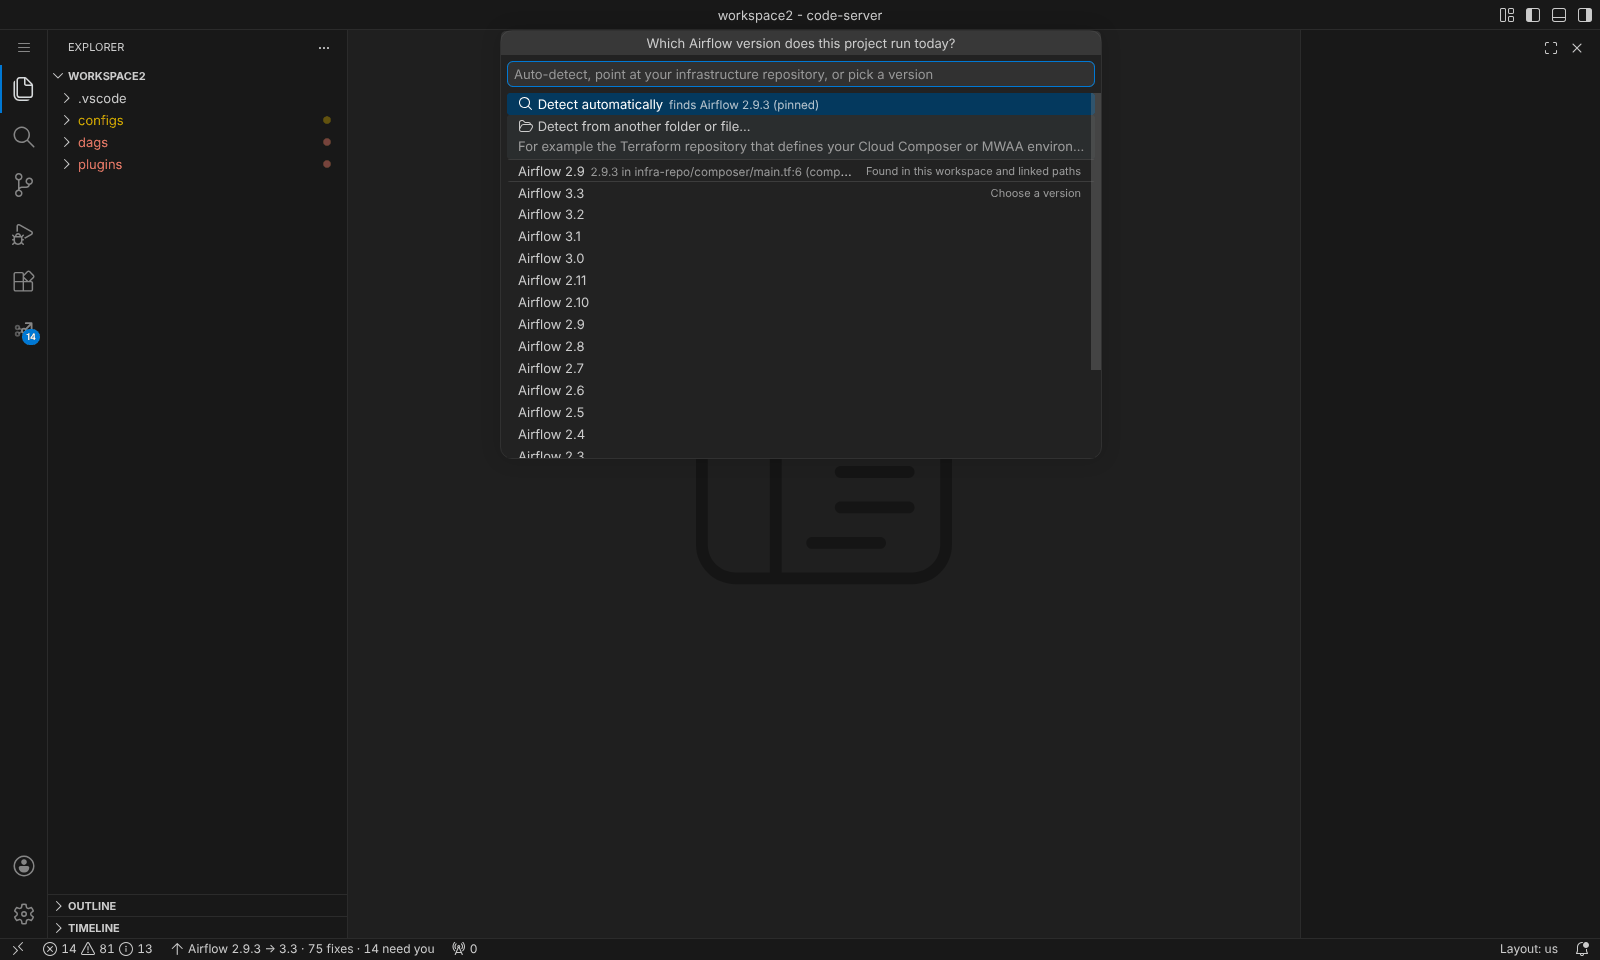The image size is (1600, 960).
Task: Select Airflow 2.8 version
Action: (798, 347)
